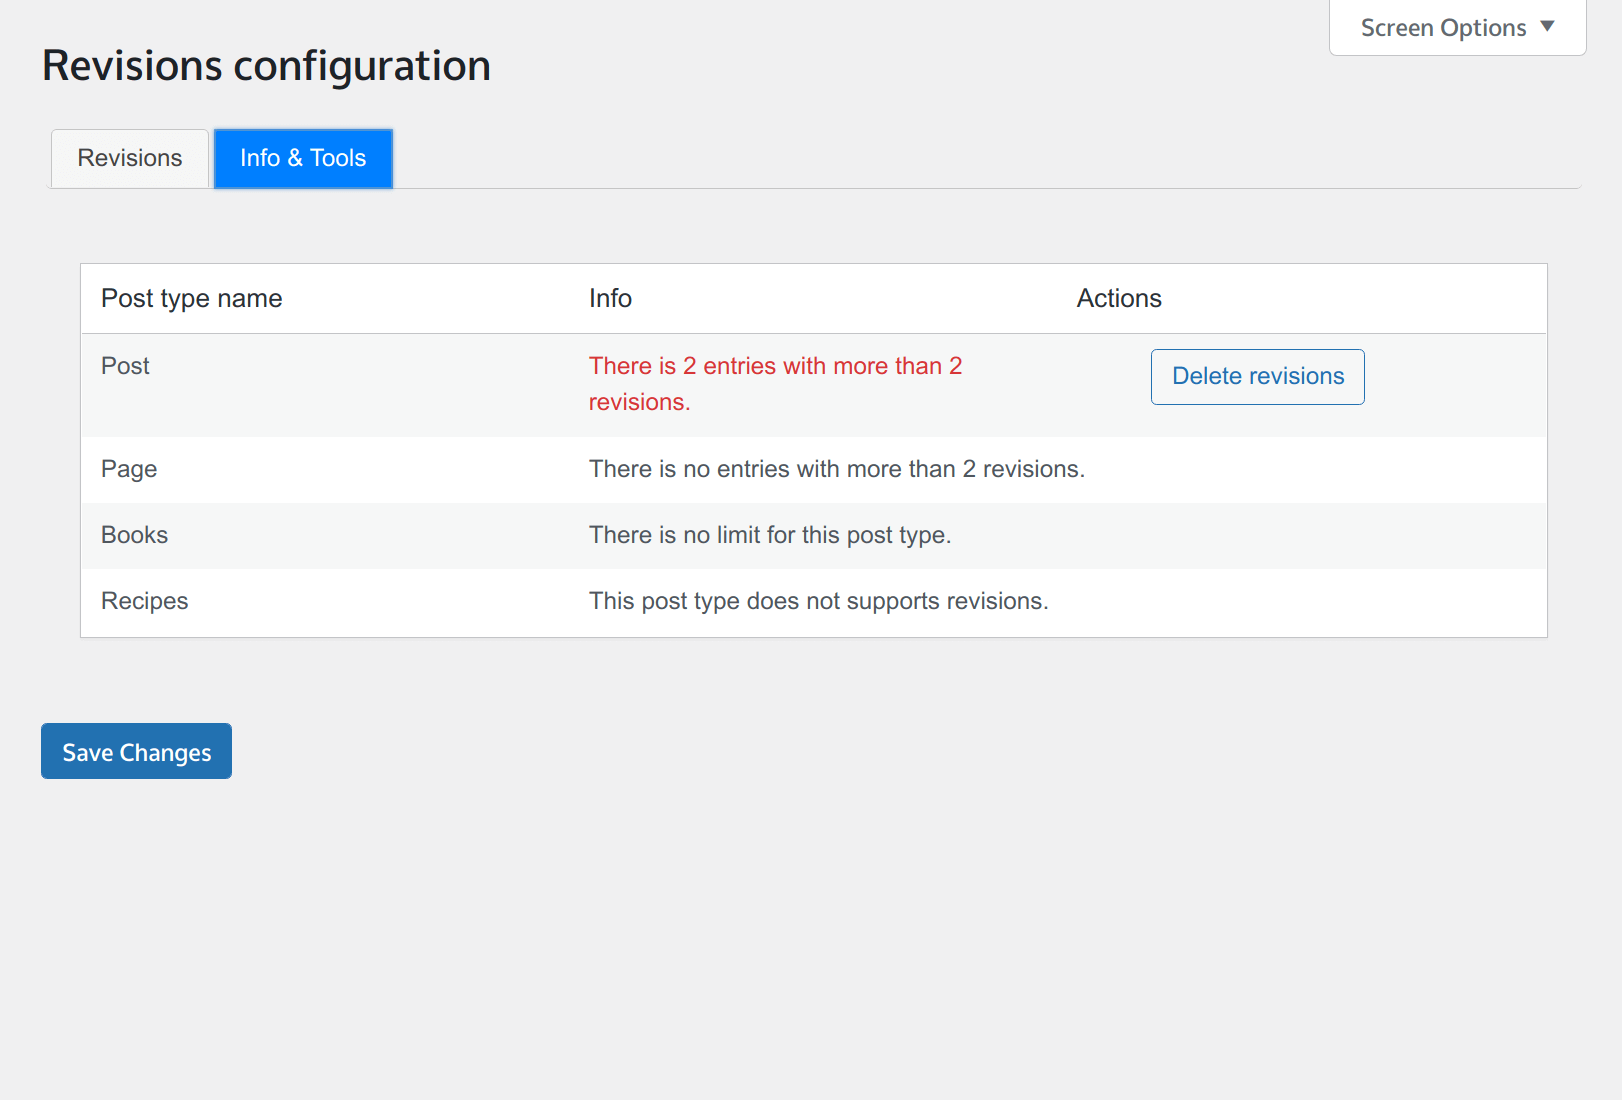Click the Books no limit message
This screenshot has height=1100, width=1622.
(x=769, y=535)
